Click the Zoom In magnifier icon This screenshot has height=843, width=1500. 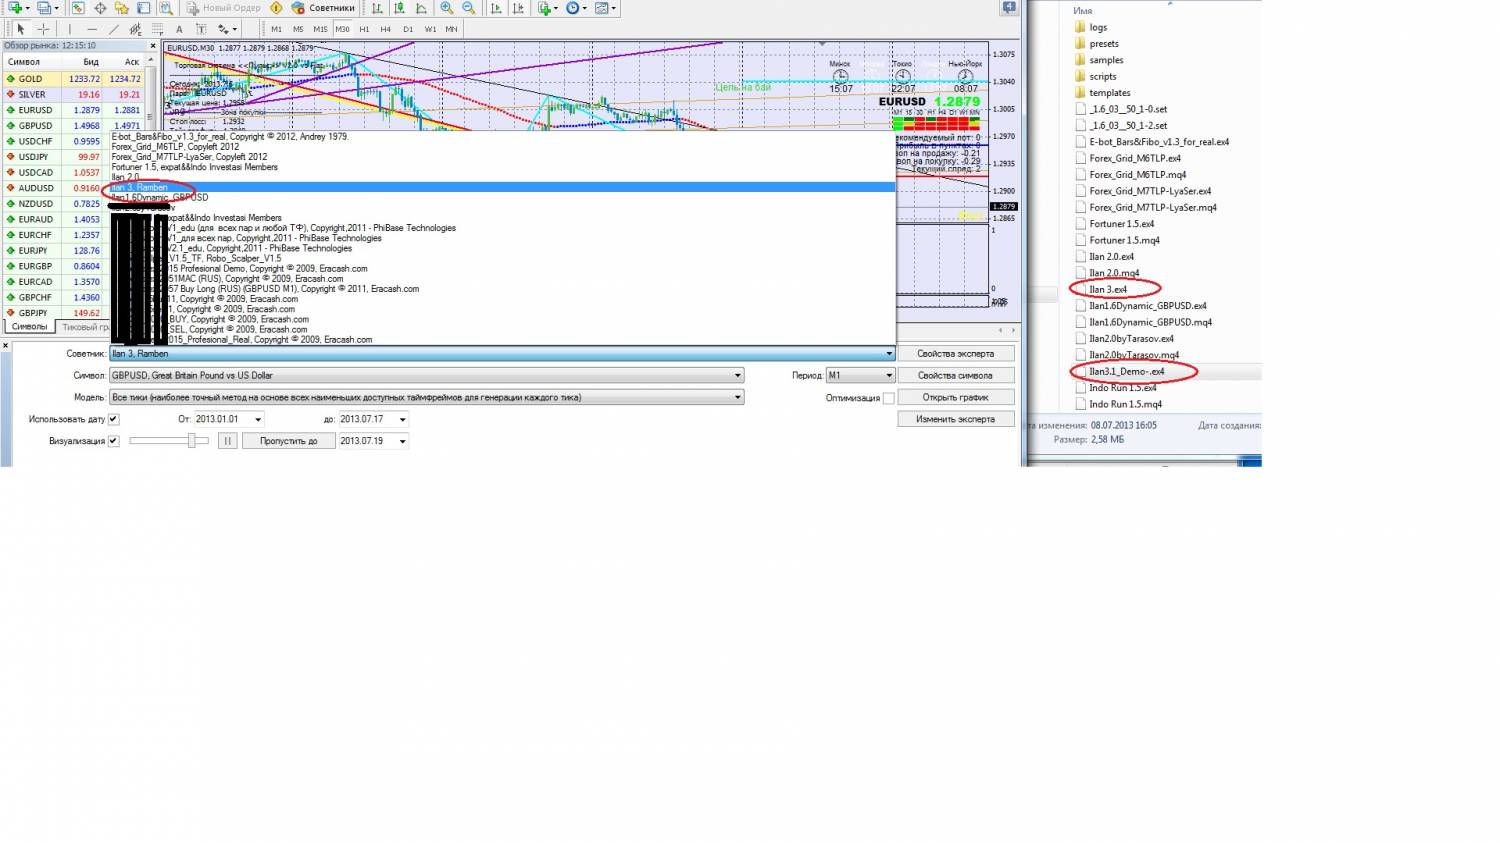click(447, 8)
